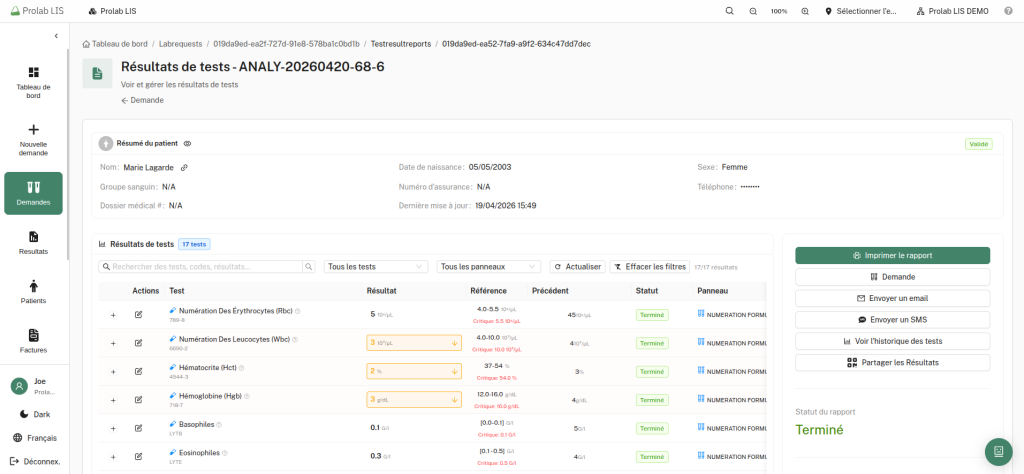The image size is (1024, 474).
Task: Open Factures in the sidebar
Action: pos(34,341)
